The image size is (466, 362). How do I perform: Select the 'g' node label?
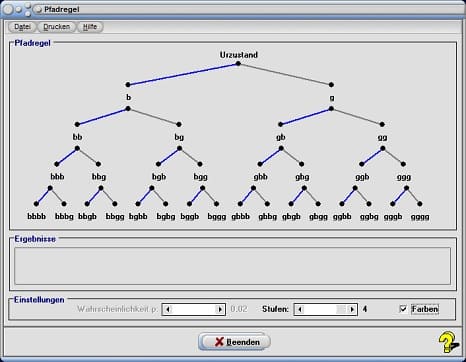pyautogui.click(x=332, y=98)
